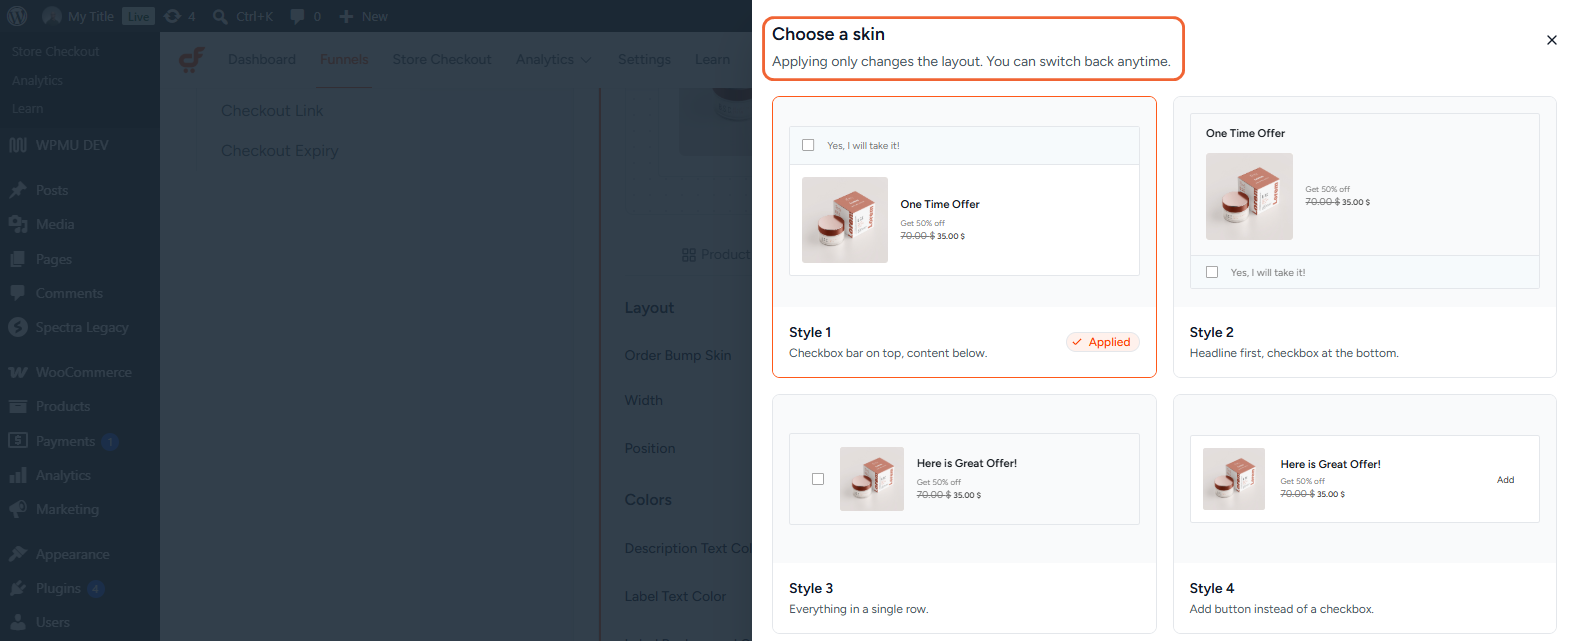Click the Width setting label
Image resolution: width=1572 pixels, height=641 pixels.
coord(644,400)
